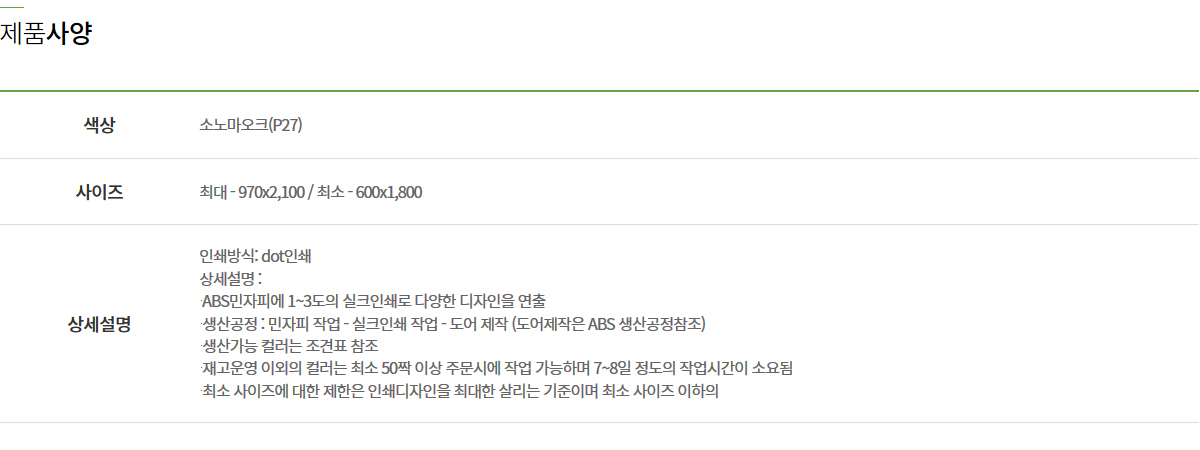Image resolution: width=1200 pixels, height=450 pixels.
Task: Click the "사이즈" row label
Action: [x=99, y=191]
